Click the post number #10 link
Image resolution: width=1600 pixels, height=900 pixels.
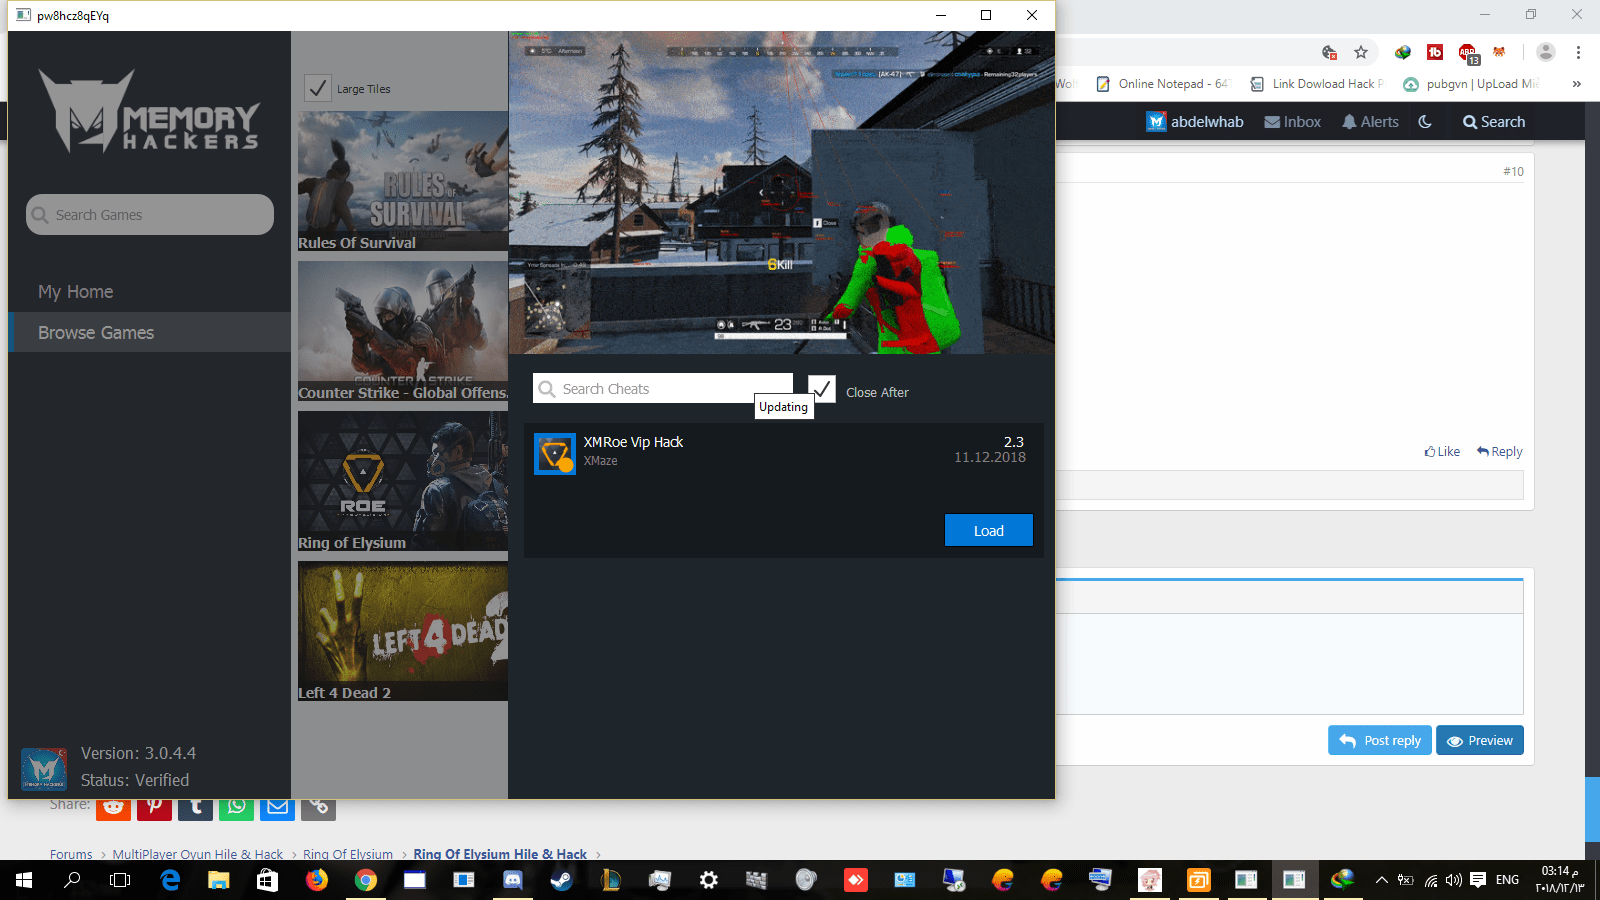tap(1513, 172)
